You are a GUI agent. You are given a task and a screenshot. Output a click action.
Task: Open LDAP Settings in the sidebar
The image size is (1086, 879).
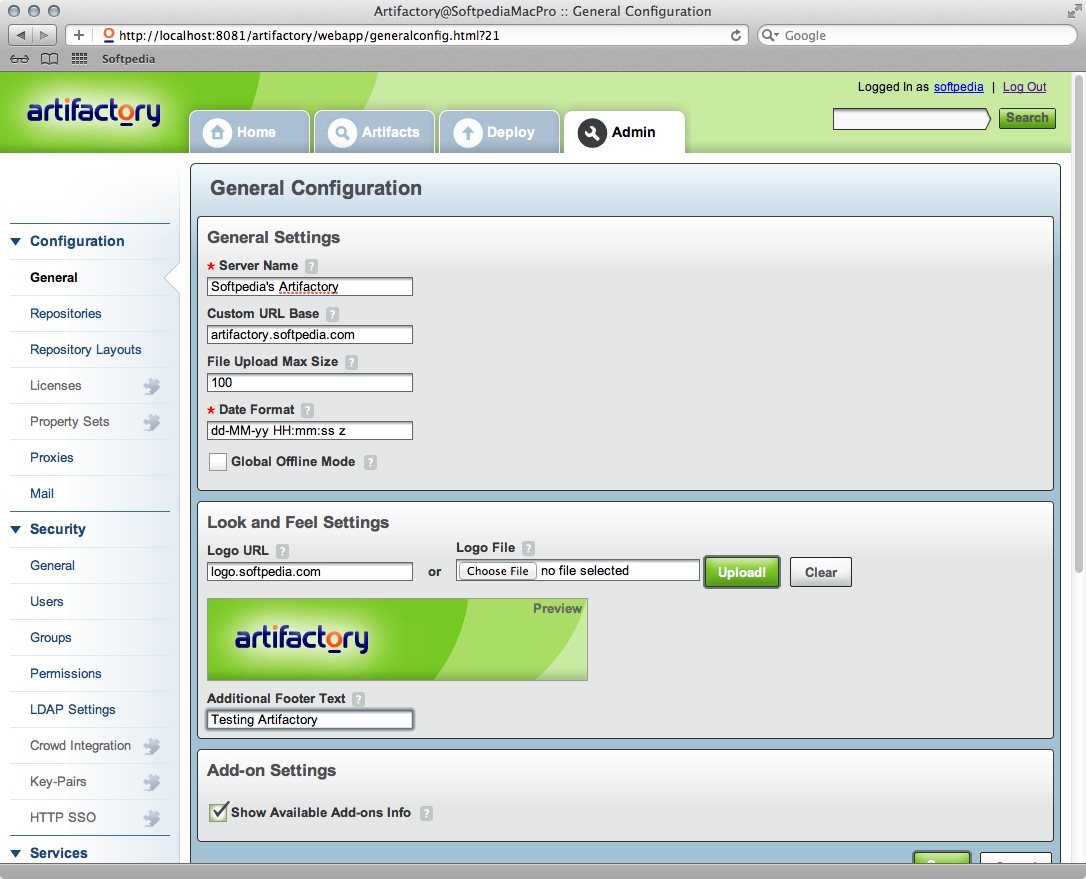tap(73, 710)
